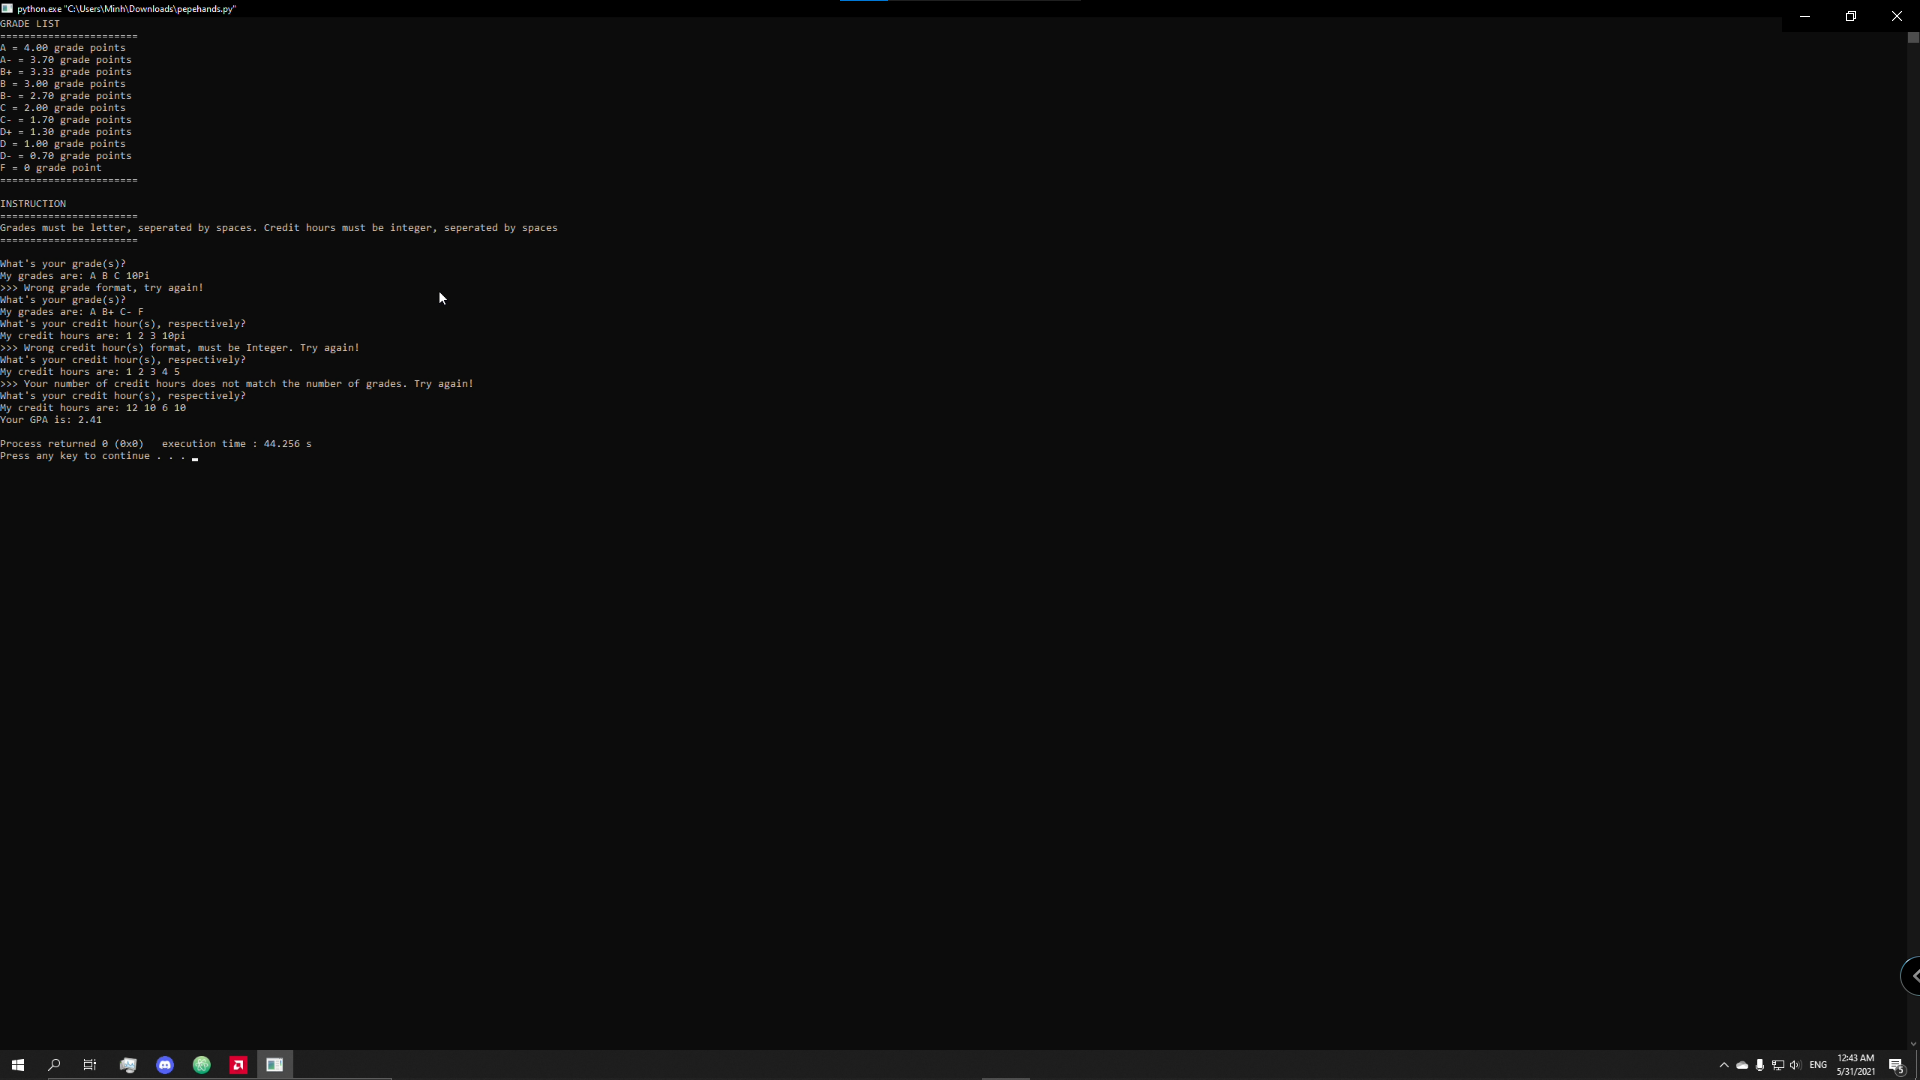
Task: Open Discord from the taskbar
Action: [x=165, y=1065]
